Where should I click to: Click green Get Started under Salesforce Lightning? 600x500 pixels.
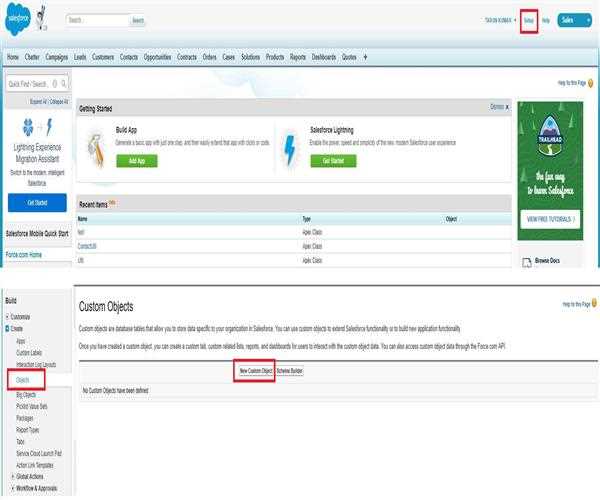click(333, 161)
